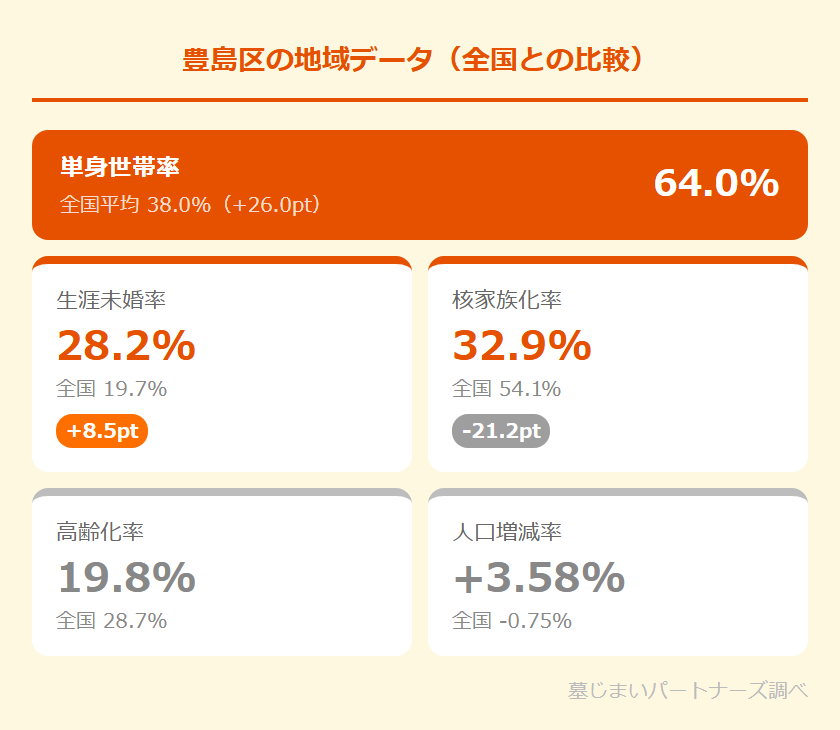The width and height of the screenshot is (840, 730).
Task: Click the 28.2% figure
Action: point(126,346)
